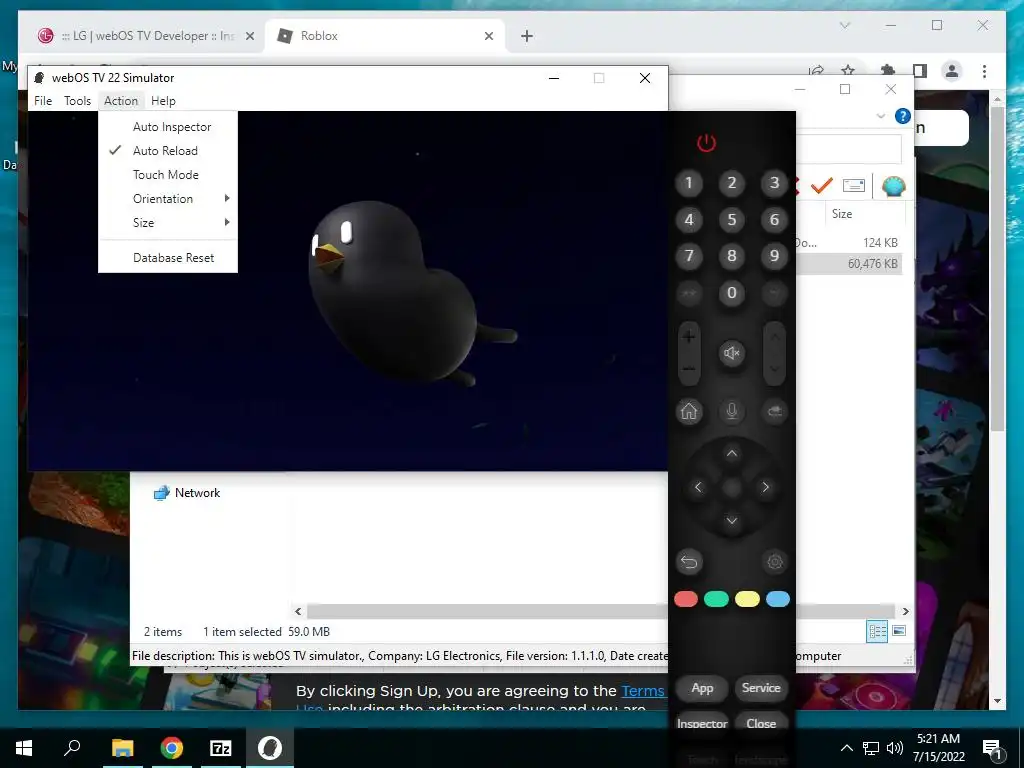
Task: Expand the Explorer ribbon chevron
Action: click(x=880, y=116)
